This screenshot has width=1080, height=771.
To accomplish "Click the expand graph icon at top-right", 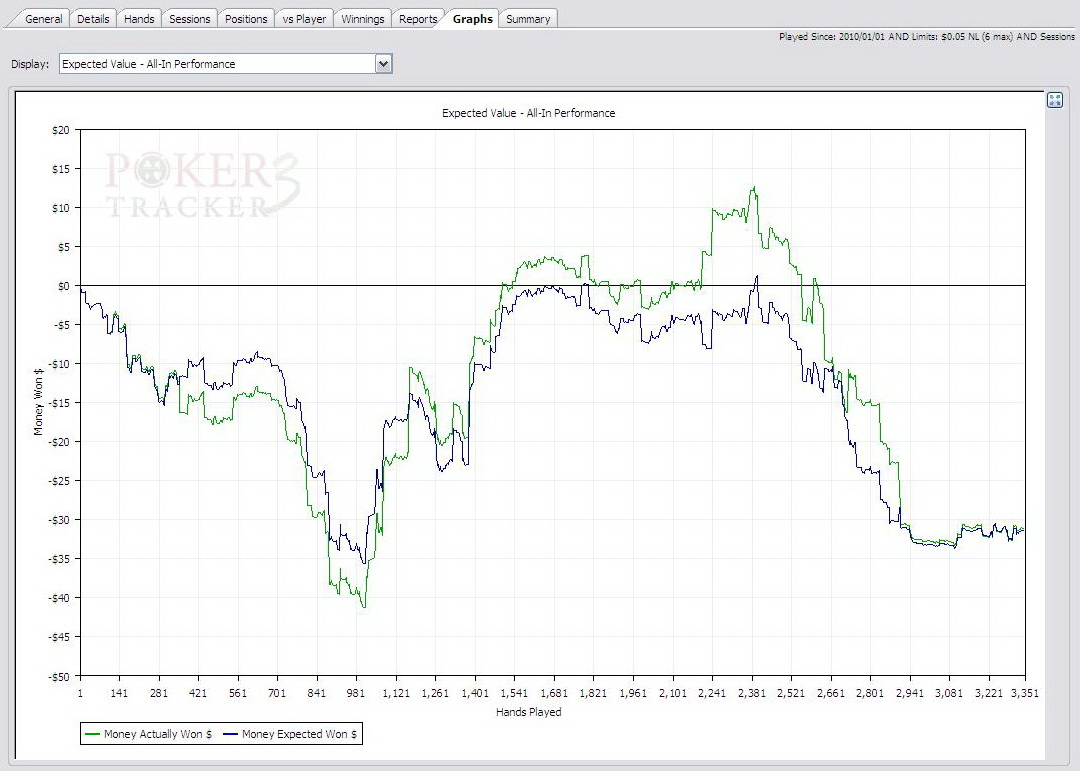I will pos(1054,100).
